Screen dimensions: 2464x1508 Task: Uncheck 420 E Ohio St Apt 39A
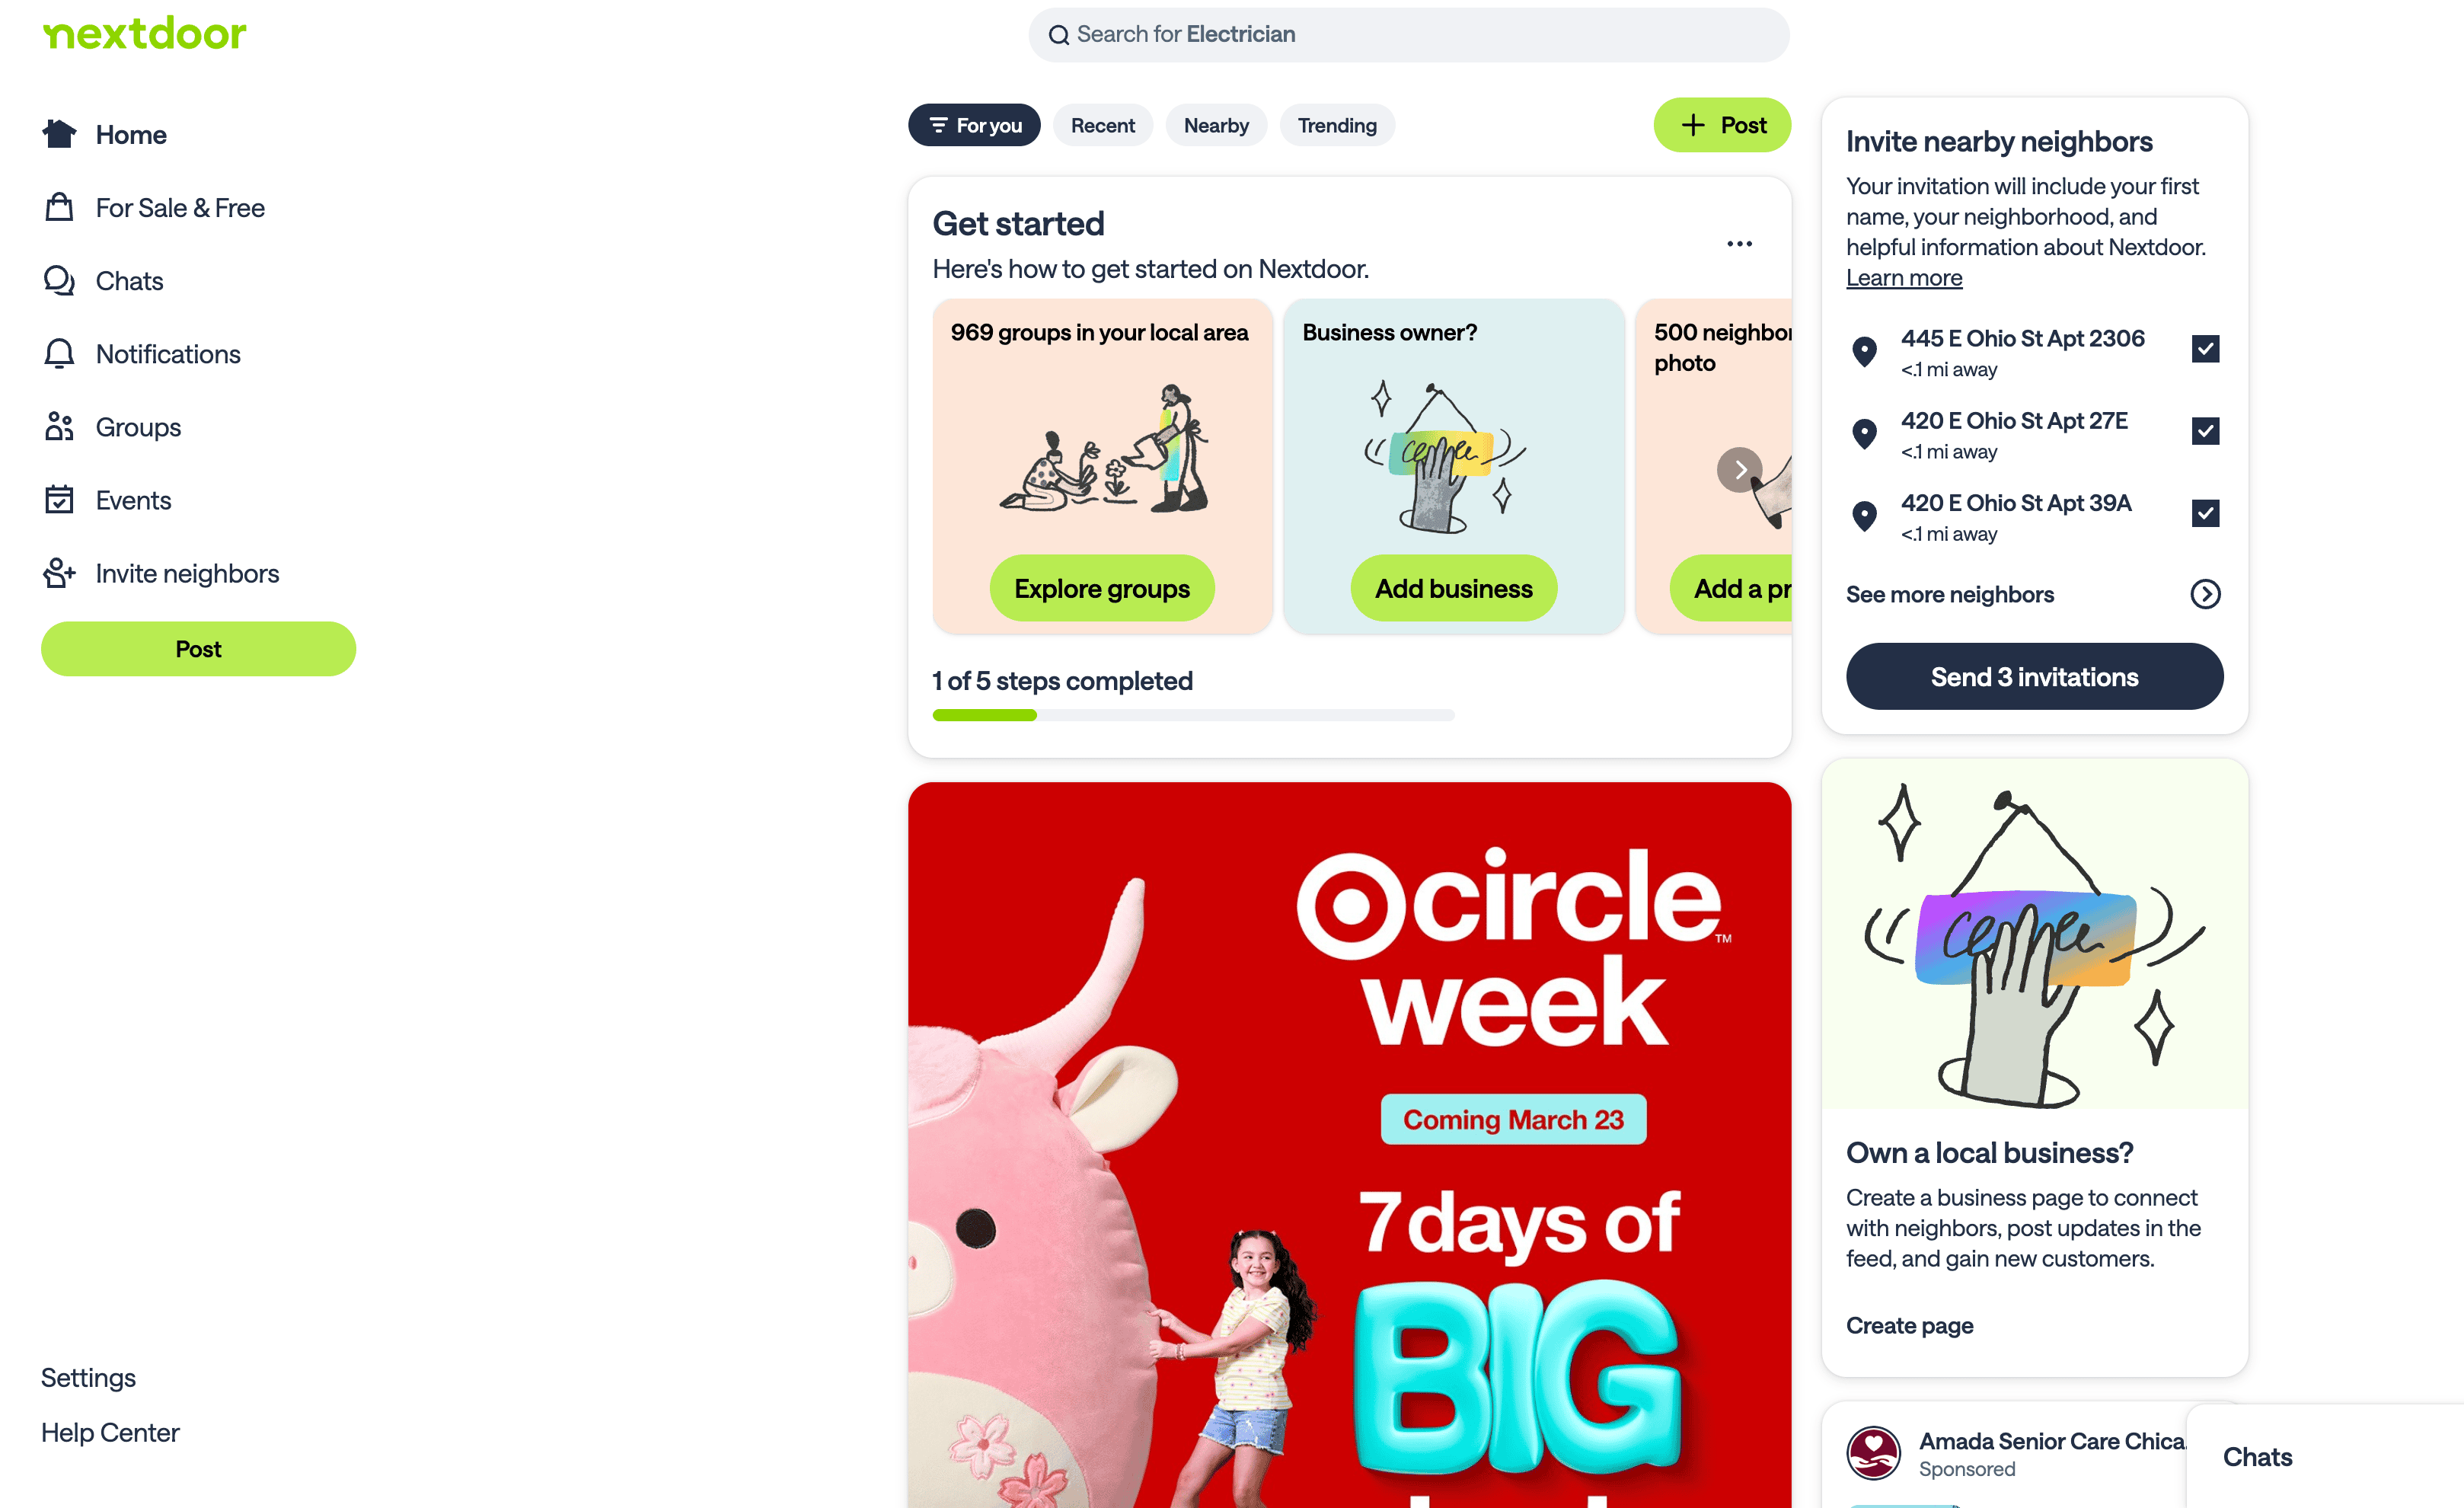[2205, 512]
